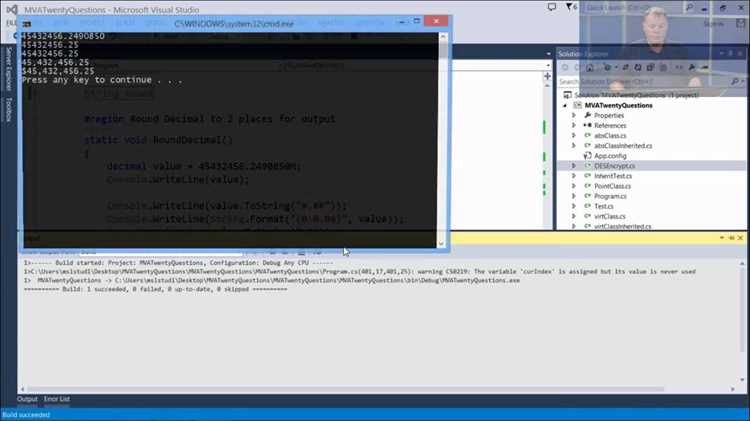This screenshot has height=421, width=750.
Task: Click the Solution Explorer home icon
Action: pyautogui.click(x=590, y=68)
